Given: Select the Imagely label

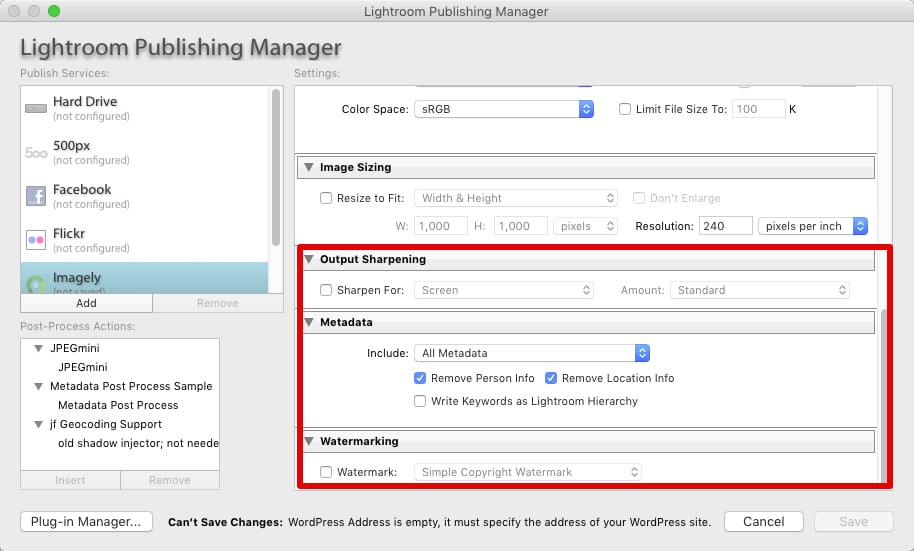Looking at the screenshot, I should click(x=77, y=278).
